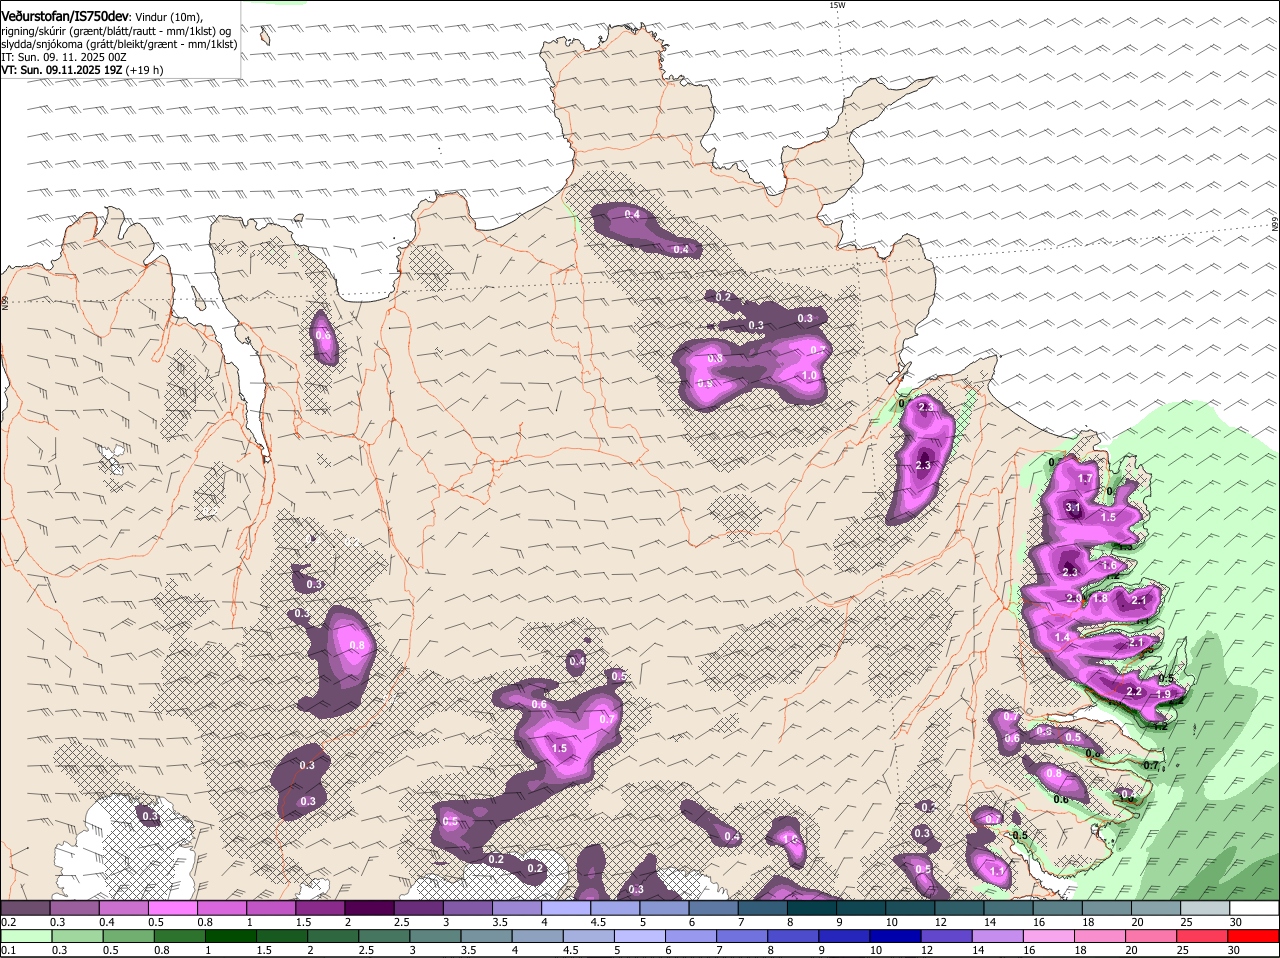Click the 'rigning/skúrir' legend description line
1280x958 pixels.
pos(118,31)
